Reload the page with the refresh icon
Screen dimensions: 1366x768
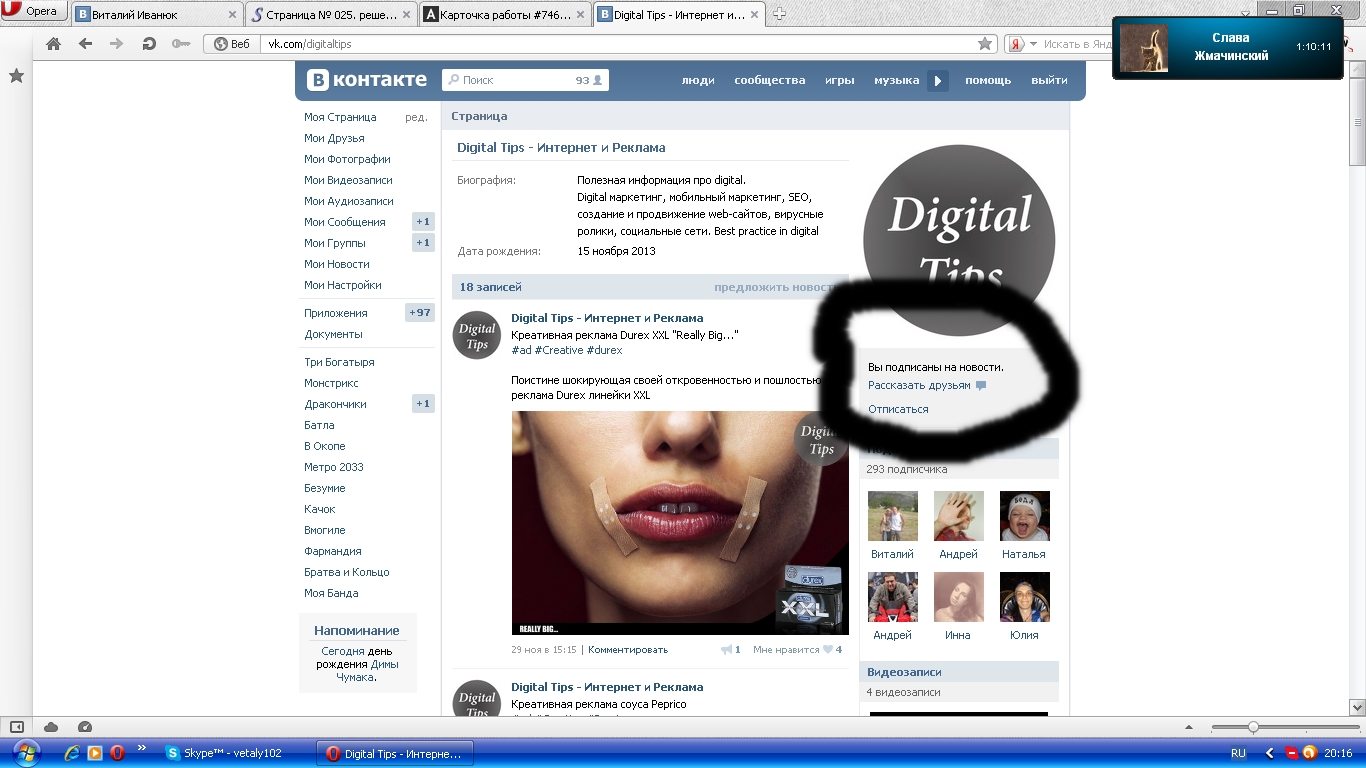(x=149, y=44)
